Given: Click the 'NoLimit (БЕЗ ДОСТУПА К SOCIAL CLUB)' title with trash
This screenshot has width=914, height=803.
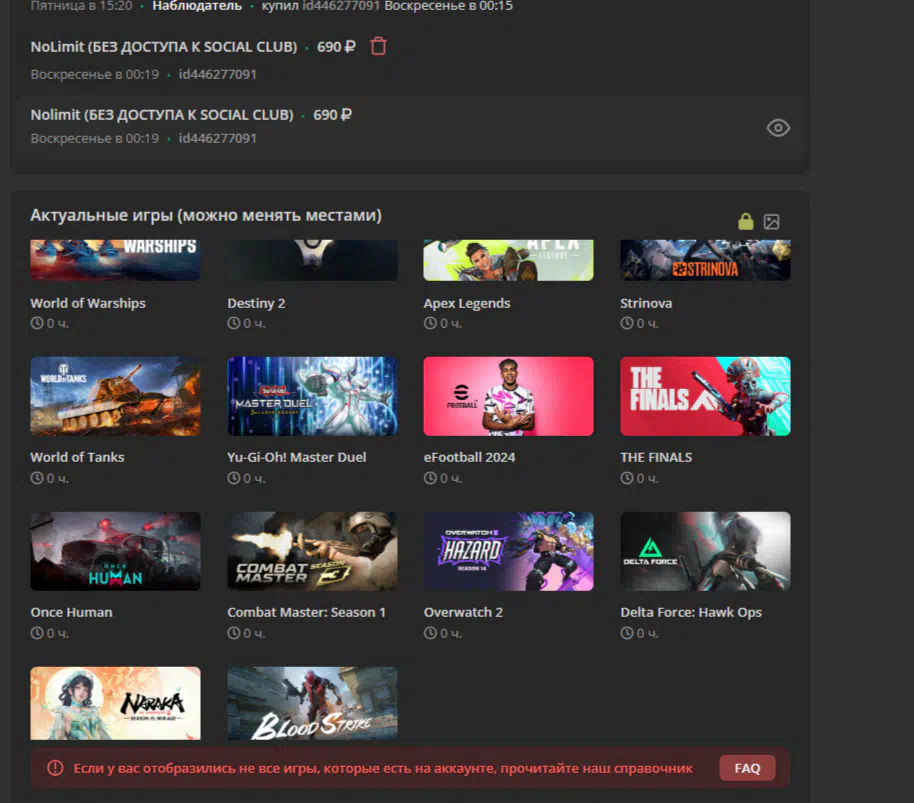Looking at the screenshot, I should point(164,47).
